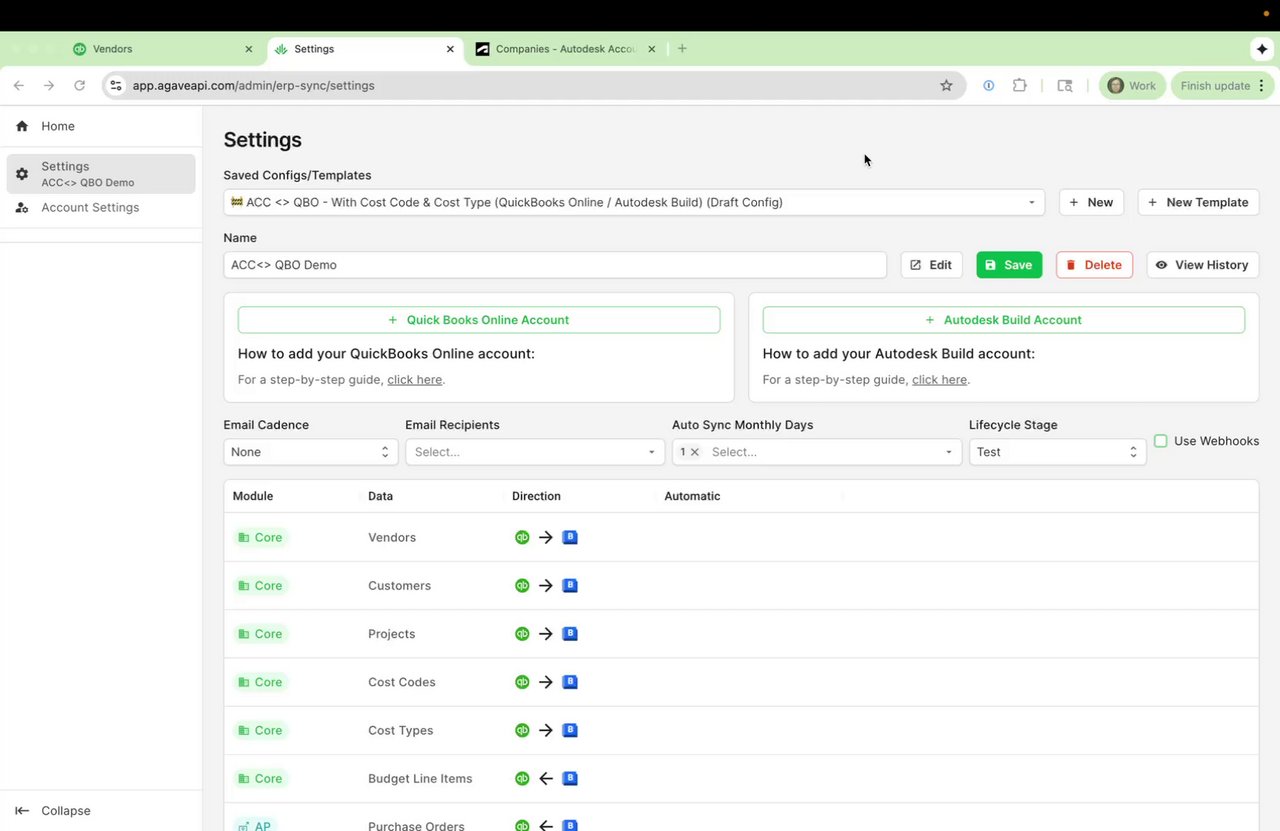Image resolution: width=1280 pixels, height=831 pixels.
Task: Remove the "1" tag from Auto Sync Monthly Days
Action: coord(695,452)
